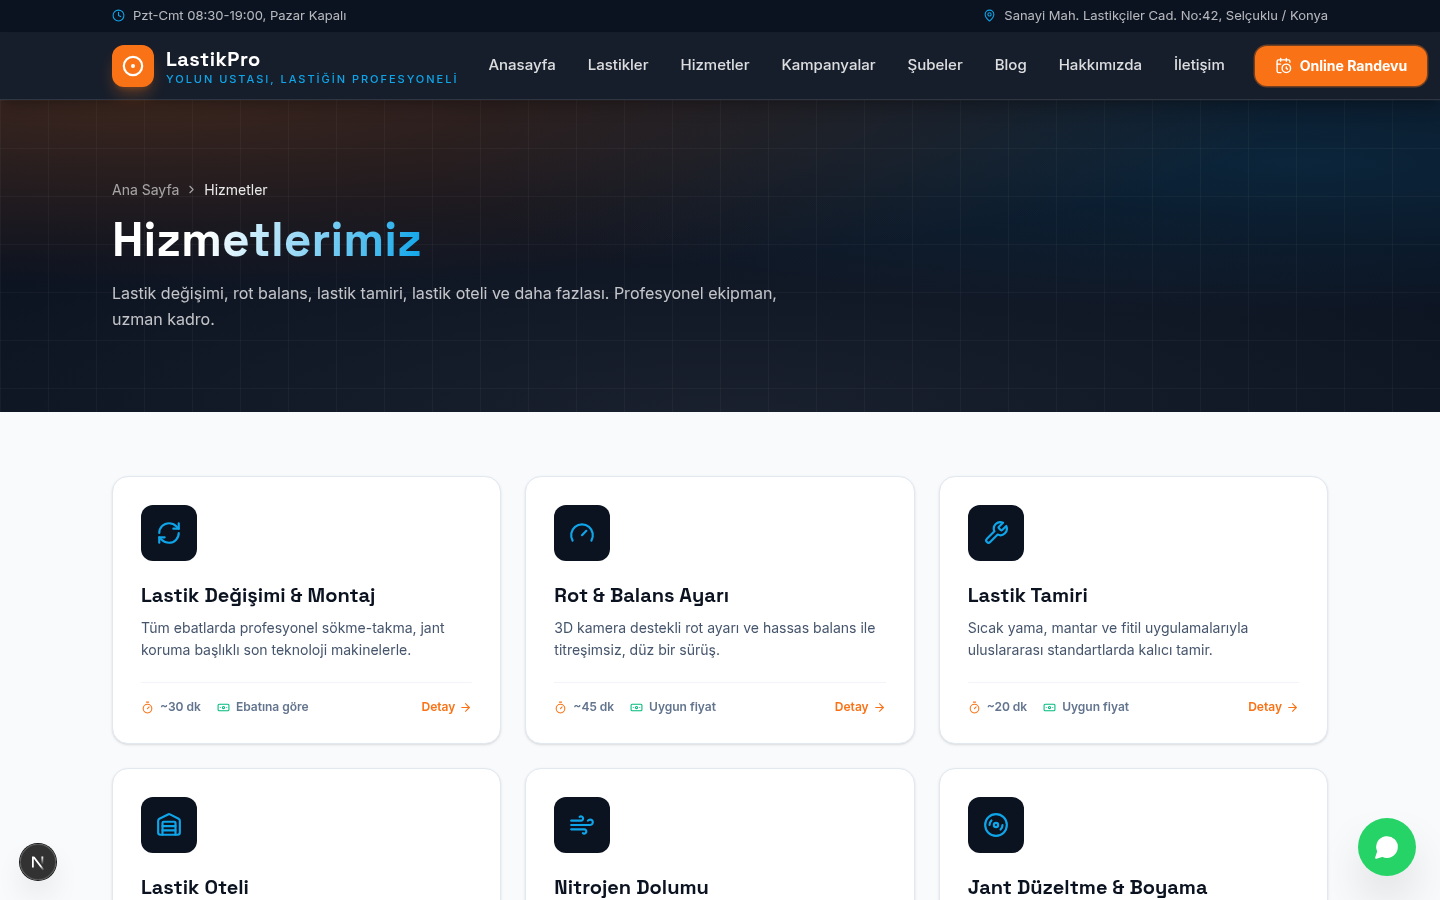
Task: Click the Hizmetlerimiz page heading
Action: pos(267,240)
